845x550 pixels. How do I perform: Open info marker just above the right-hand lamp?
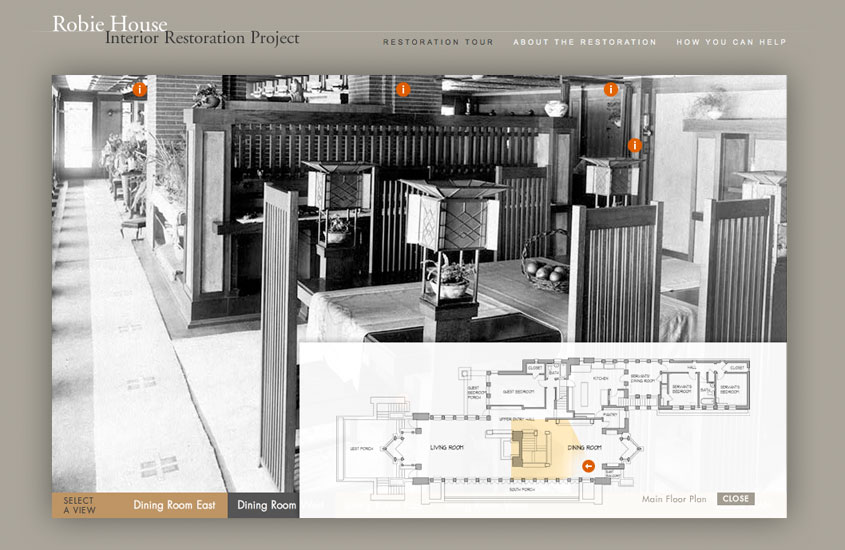(x=635, y=145)
